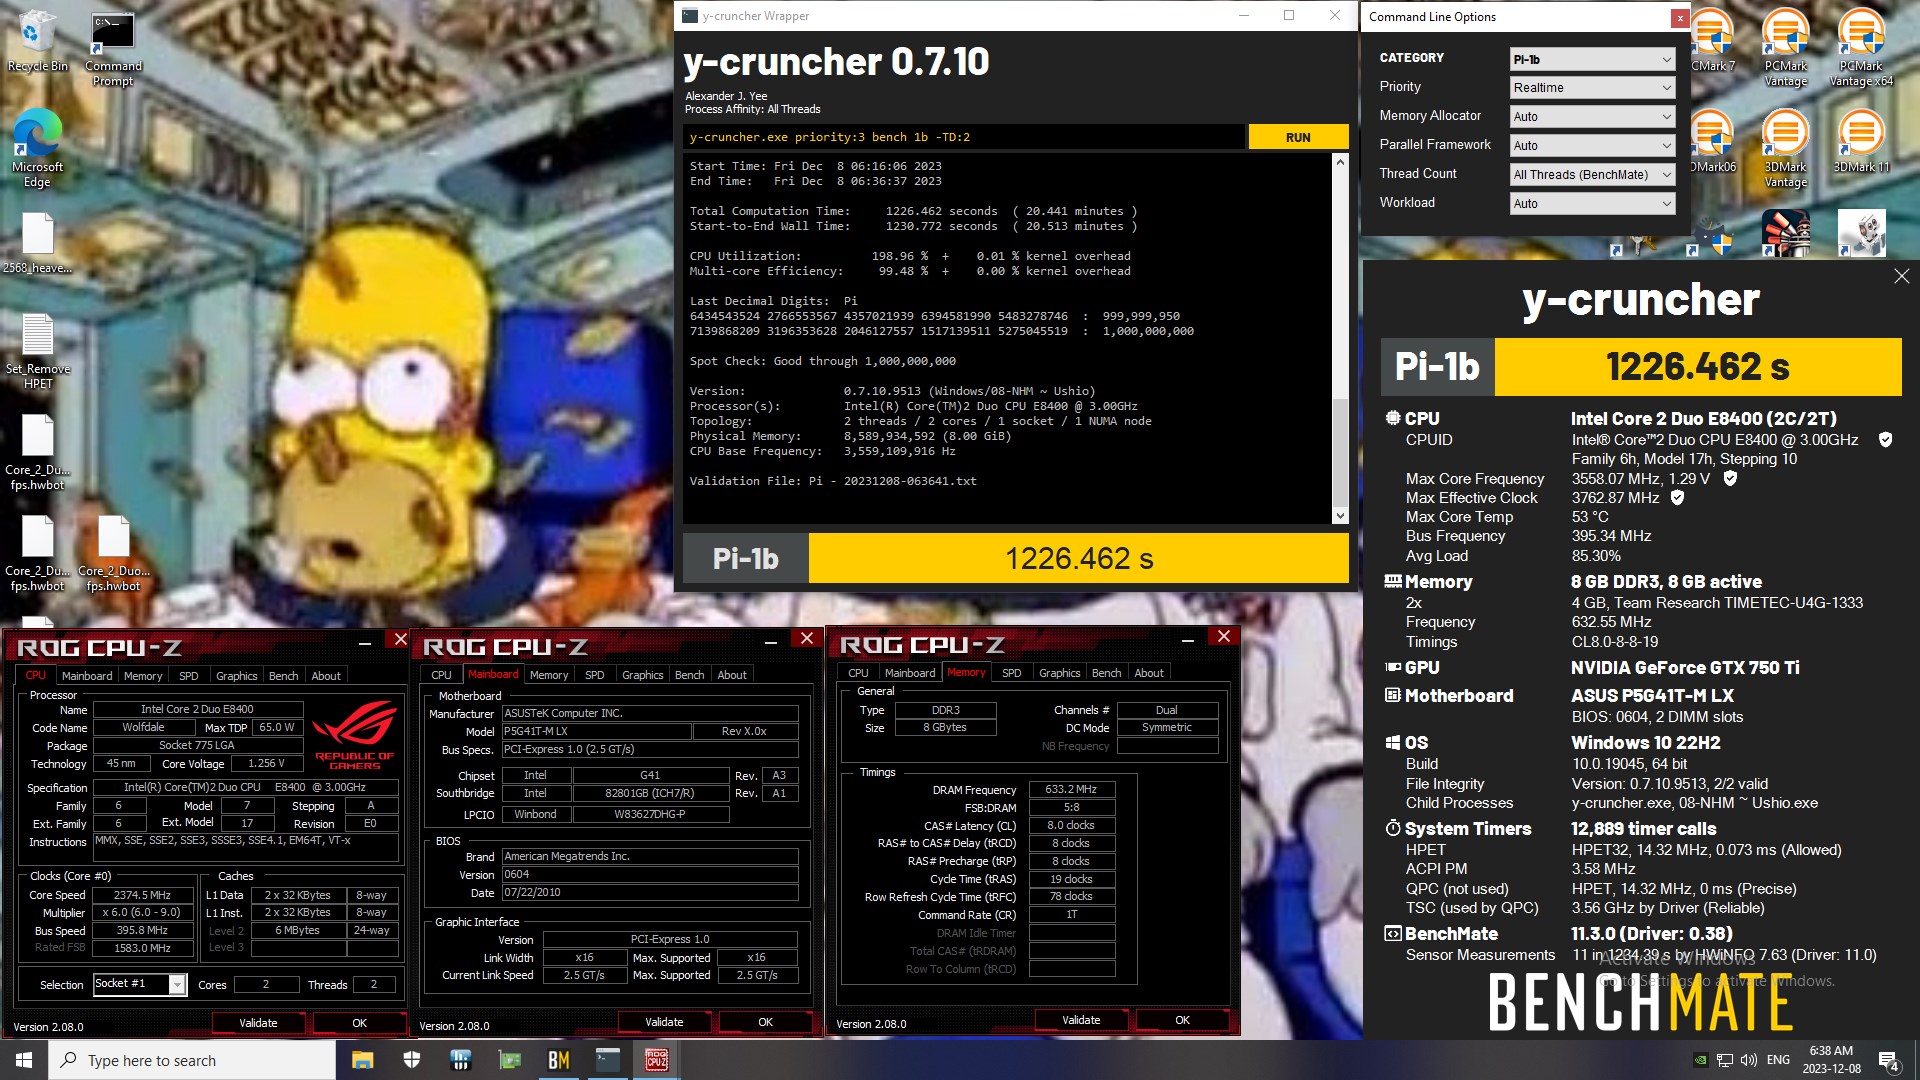Select the 3DMark Vantage desktop shortcut
The height and width of the screenshot is (1080, 1920).
point(1785,148)
